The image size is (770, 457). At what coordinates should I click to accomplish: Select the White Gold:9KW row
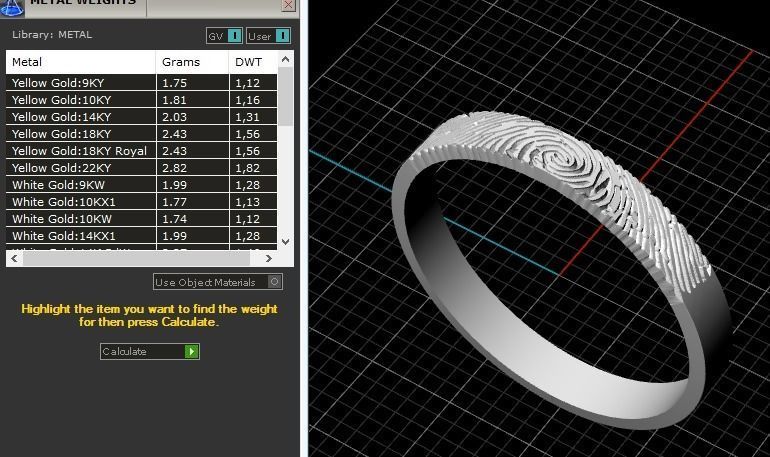point(141,185)
